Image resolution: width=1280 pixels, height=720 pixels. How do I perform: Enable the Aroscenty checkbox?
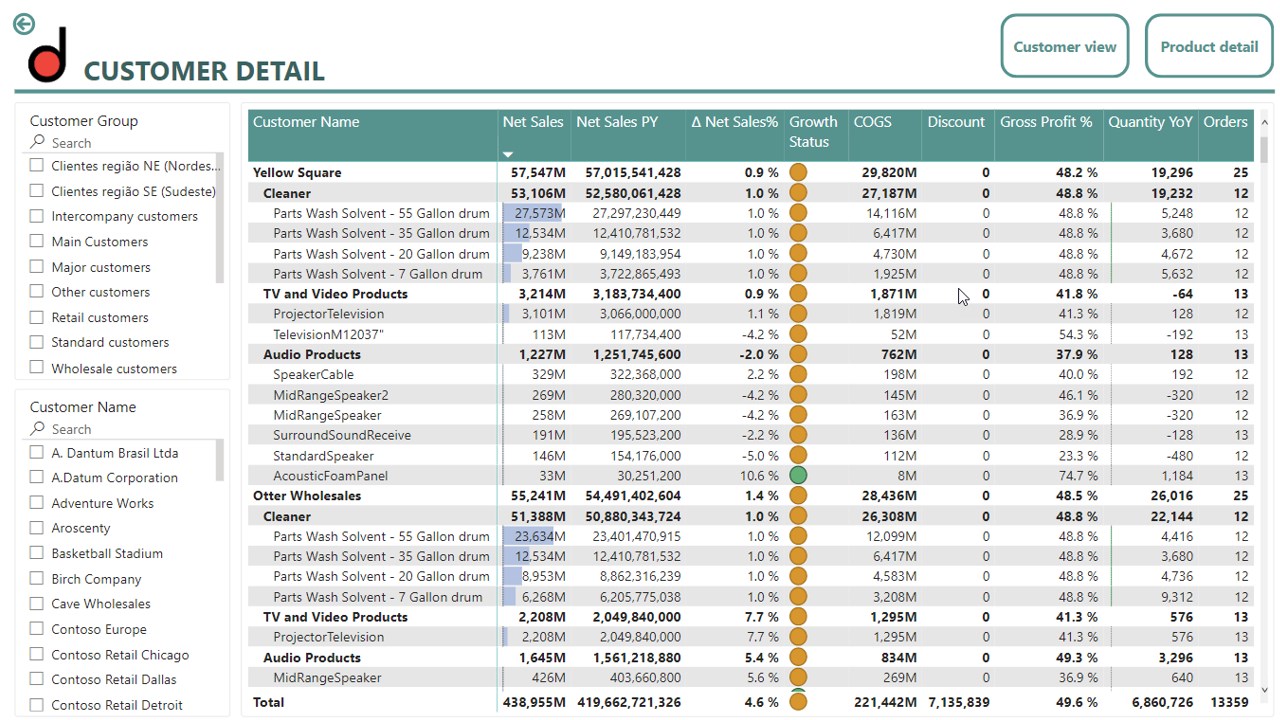point(37,528)
